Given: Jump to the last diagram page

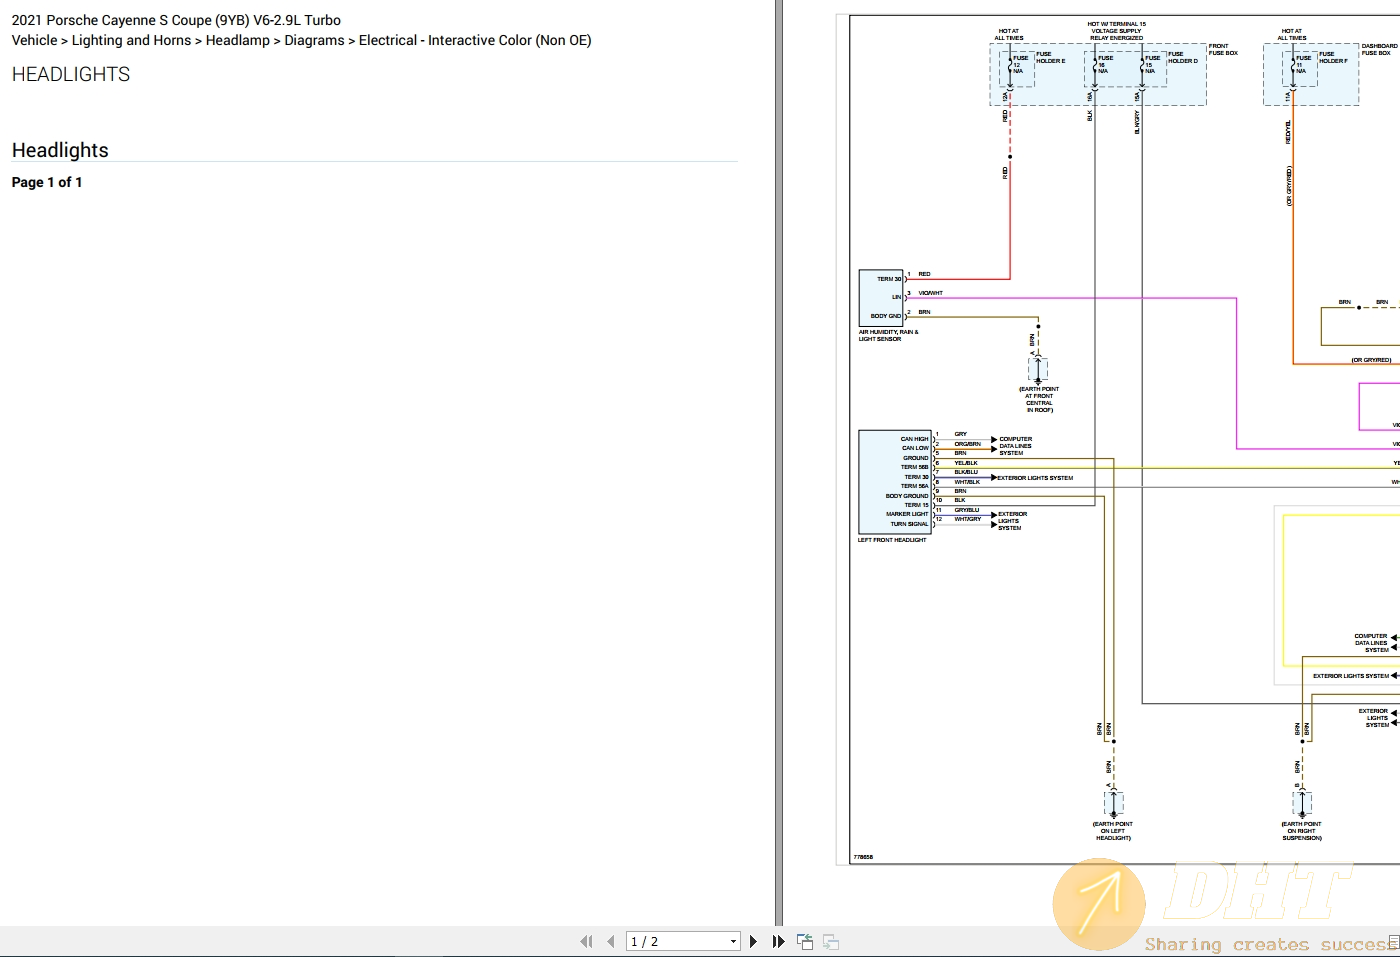Looking at the screenshot, I should [778, 942].
